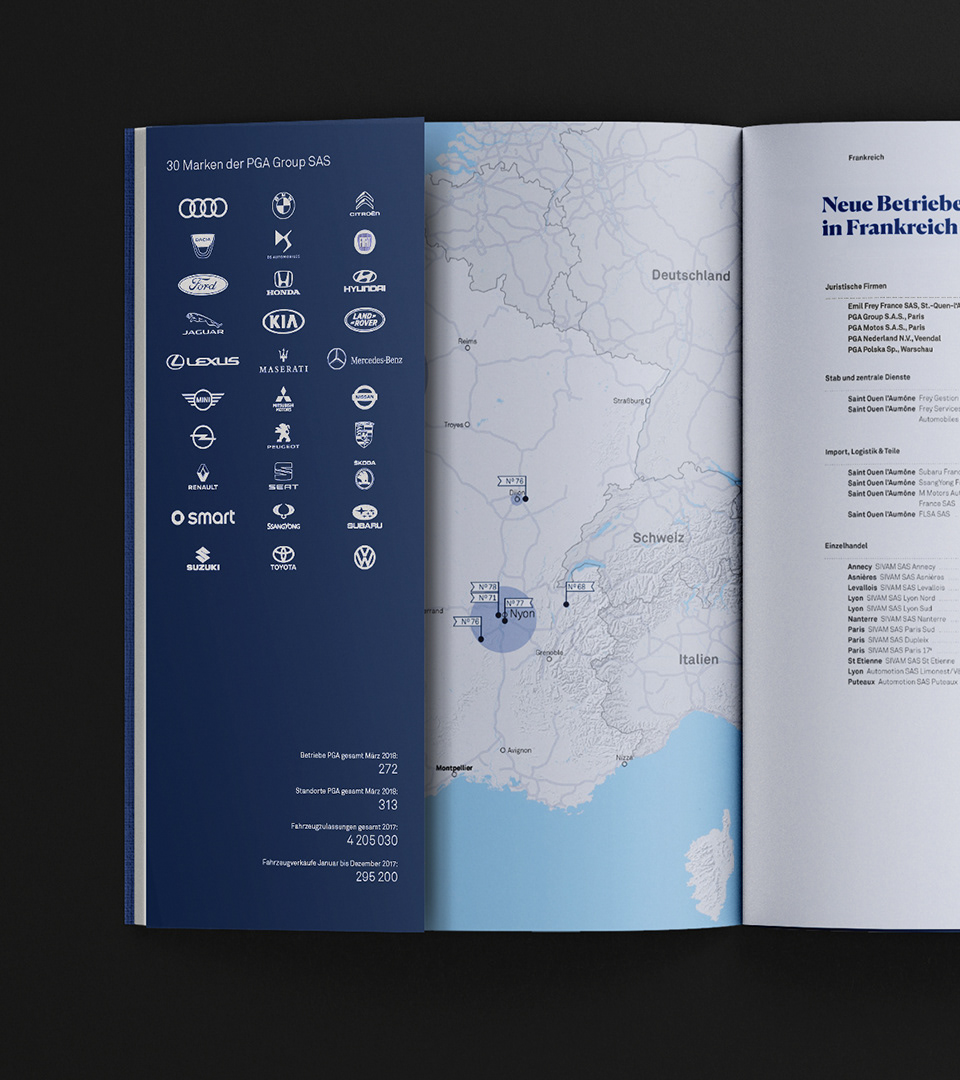Image resolution: width=960 pixels, height=1080 pixels.
Task: Select the Mercedes-Benz star logo
Action: click(x=364, y=359)
